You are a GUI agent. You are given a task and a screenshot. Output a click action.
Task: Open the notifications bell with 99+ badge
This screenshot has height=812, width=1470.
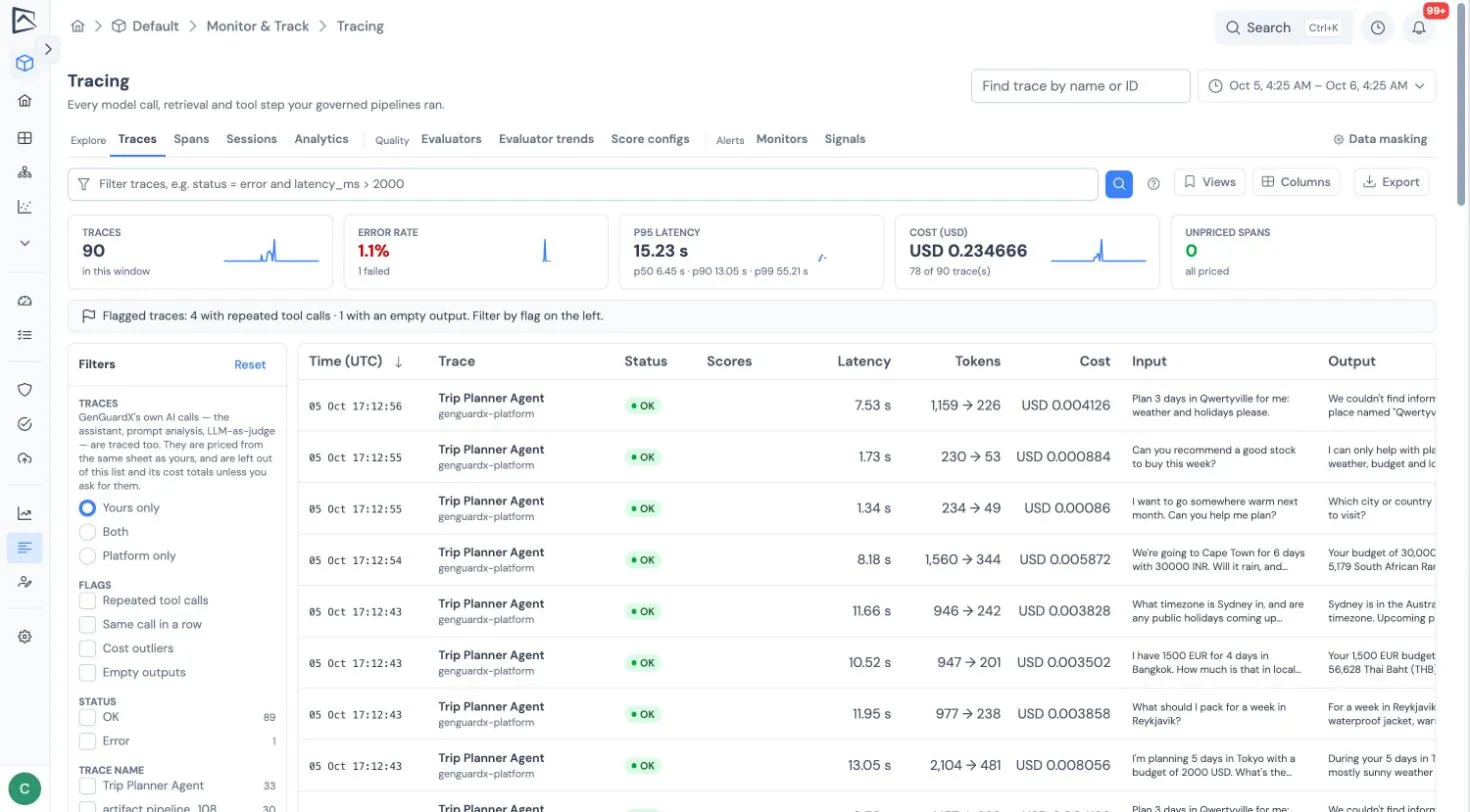(1419, 28)
